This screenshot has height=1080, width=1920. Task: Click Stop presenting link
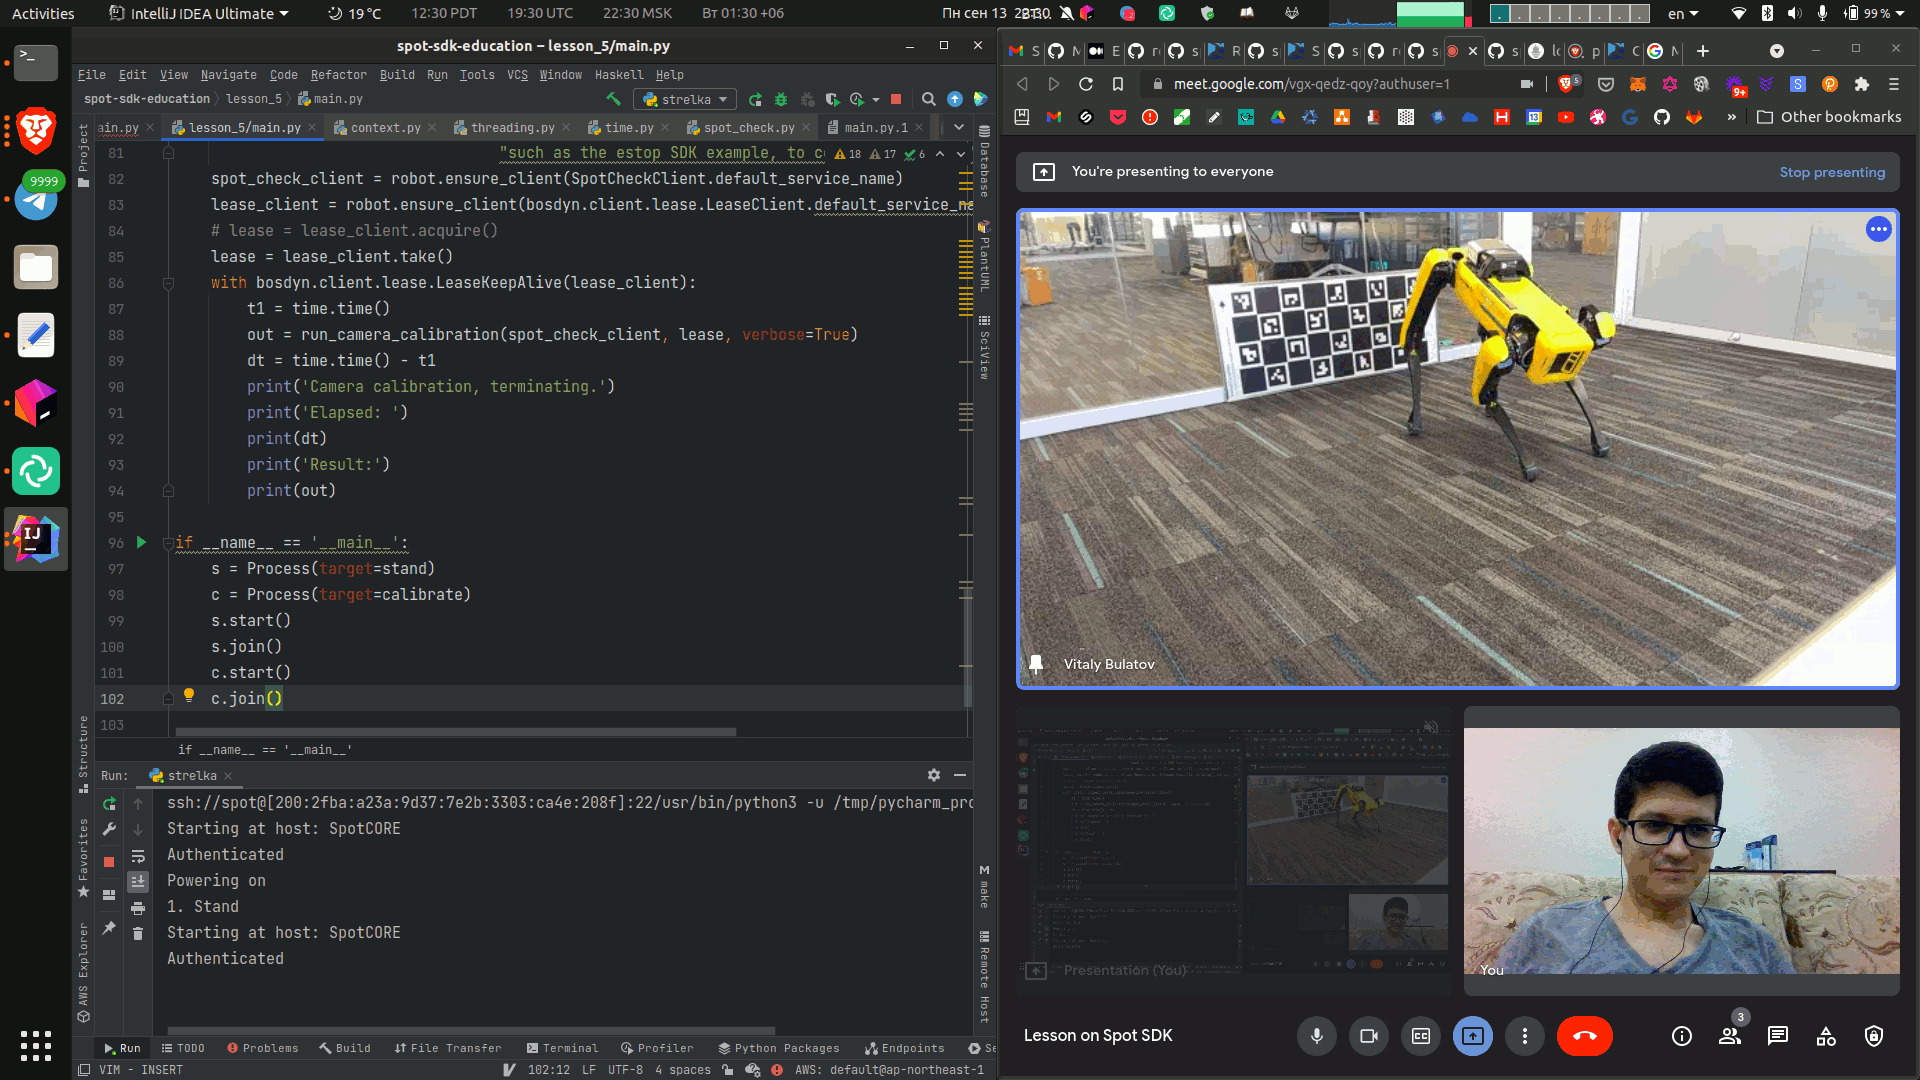click(1832, 172)
